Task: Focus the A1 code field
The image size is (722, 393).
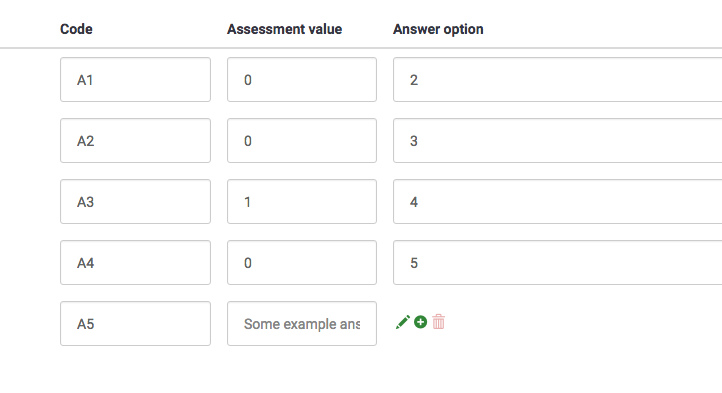Action: coord(135,80)
